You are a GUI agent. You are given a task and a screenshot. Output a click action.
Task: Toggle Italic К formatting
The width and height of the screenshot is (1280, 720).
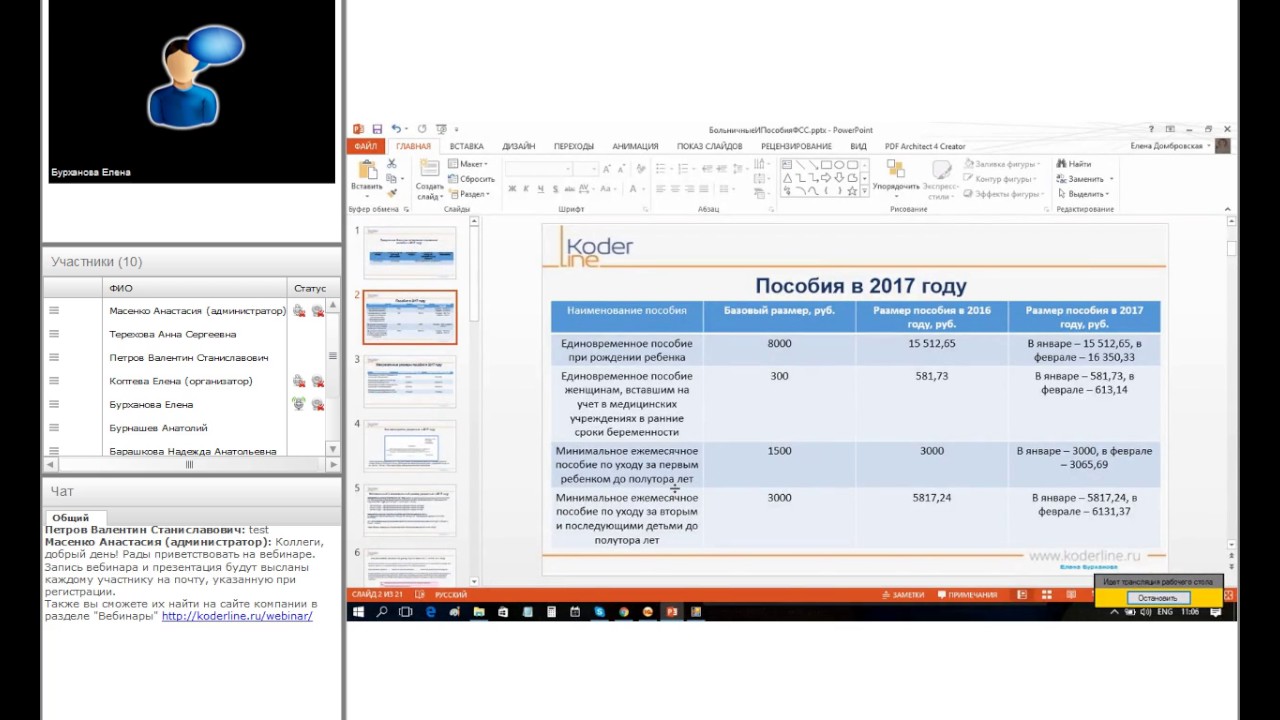[x=526, y=189]
